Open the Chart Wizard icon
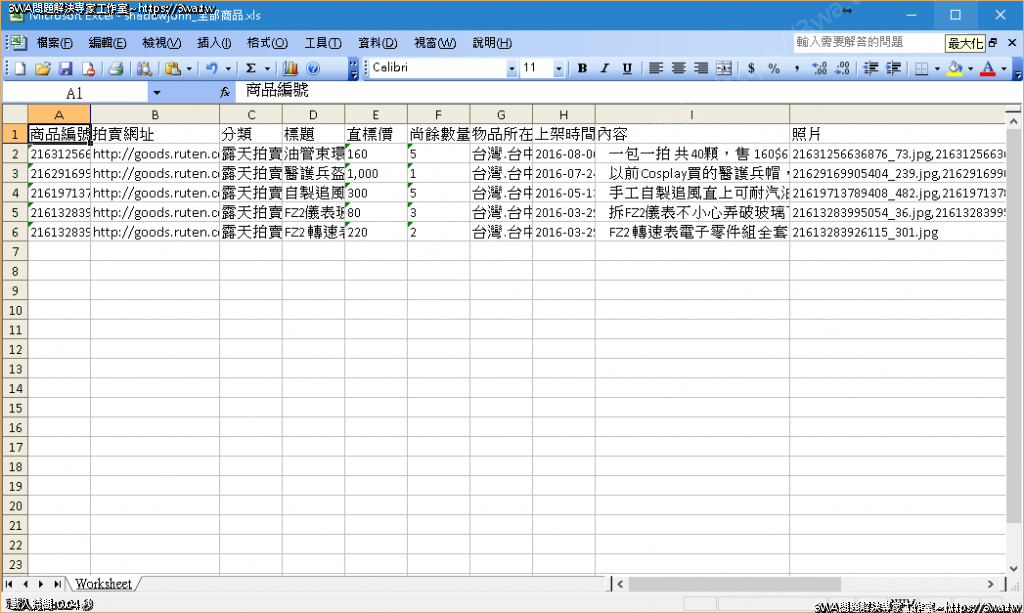The width and height of the screenshot is (1024, 613). 291,69
